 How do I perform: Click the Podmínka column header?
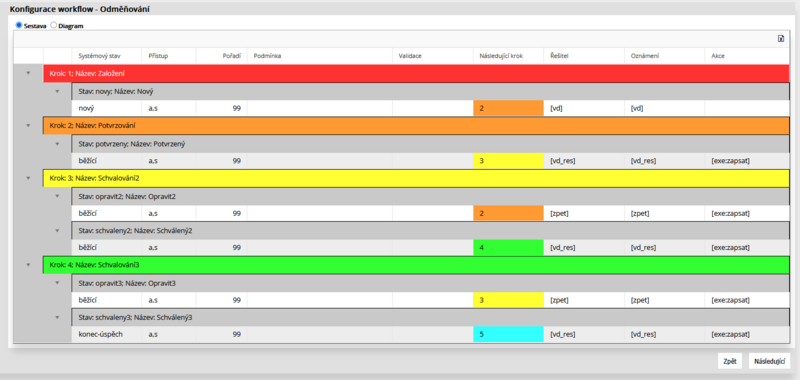coord(319,56)
